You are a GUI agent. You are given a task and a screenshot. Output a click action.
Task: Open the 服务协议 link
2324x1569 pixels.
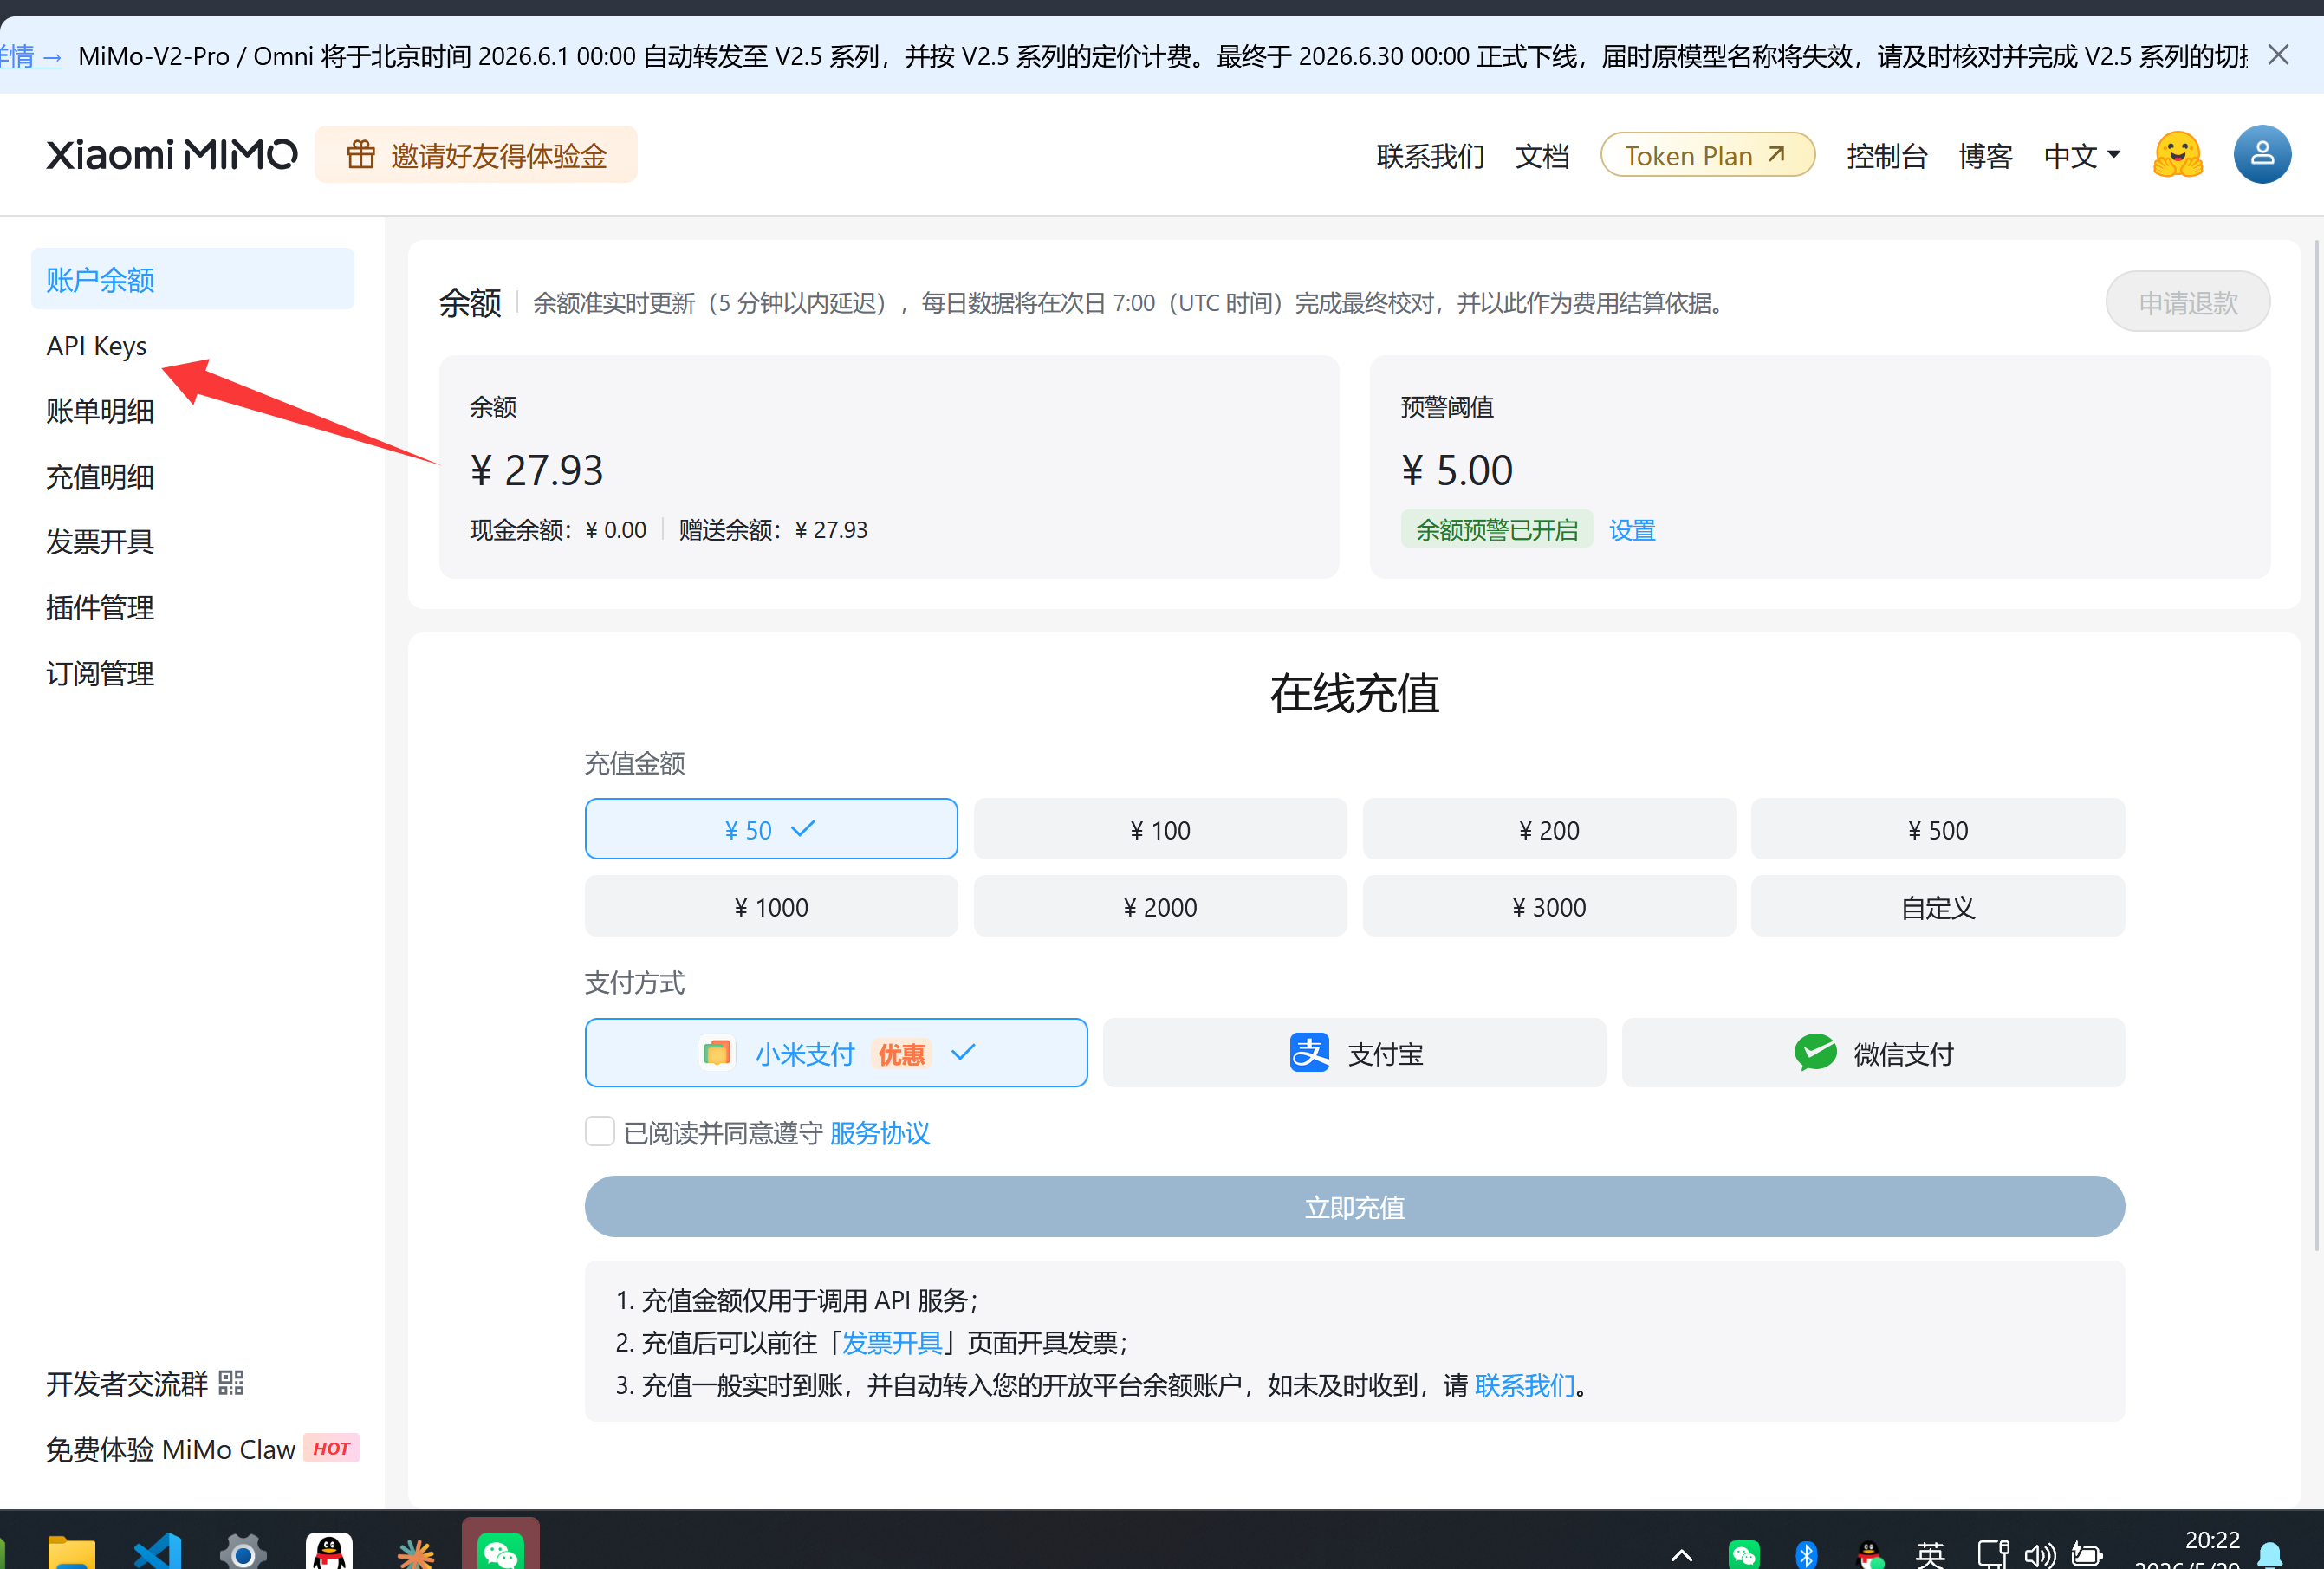click(879, 1132)
